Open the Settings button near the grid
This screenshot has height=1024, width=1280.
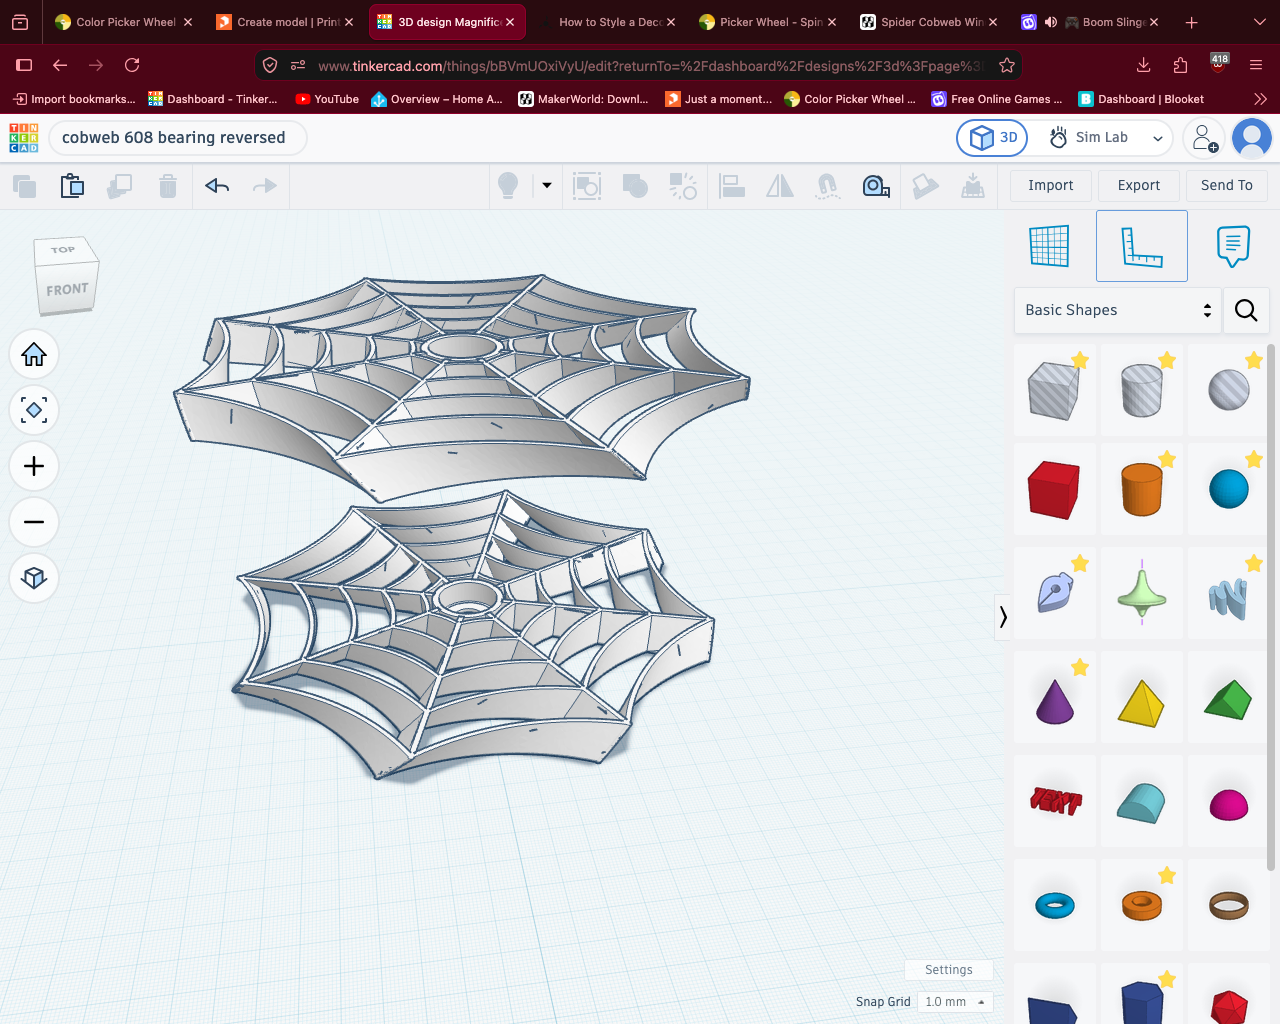pos(948,970)
